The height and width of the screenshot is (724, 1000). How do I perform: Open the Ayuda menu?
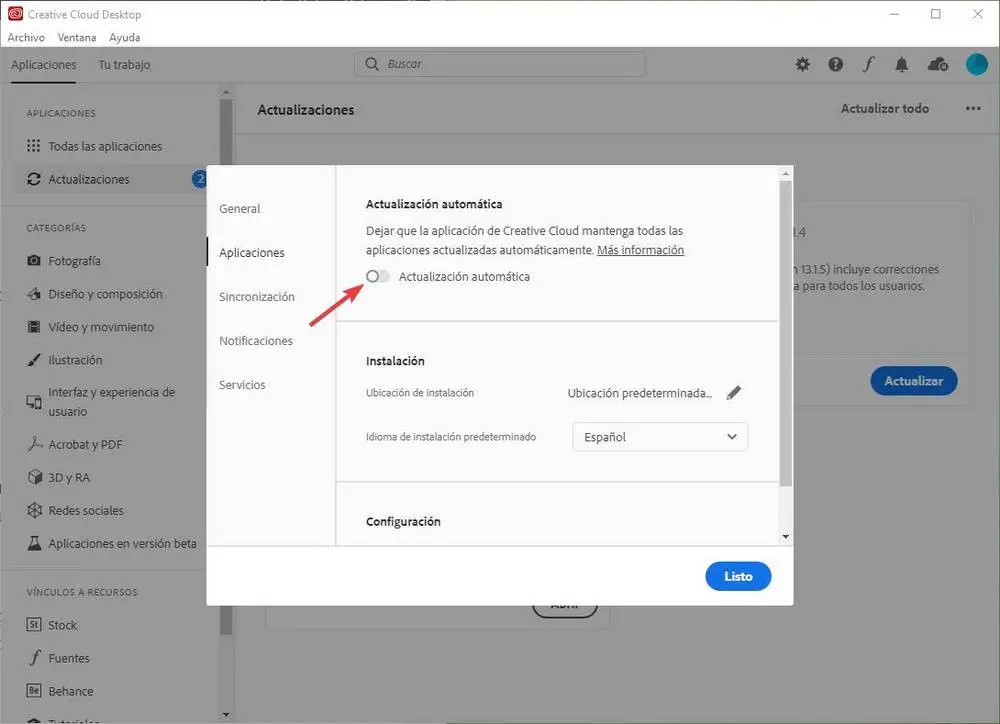(x=124, y=37)
